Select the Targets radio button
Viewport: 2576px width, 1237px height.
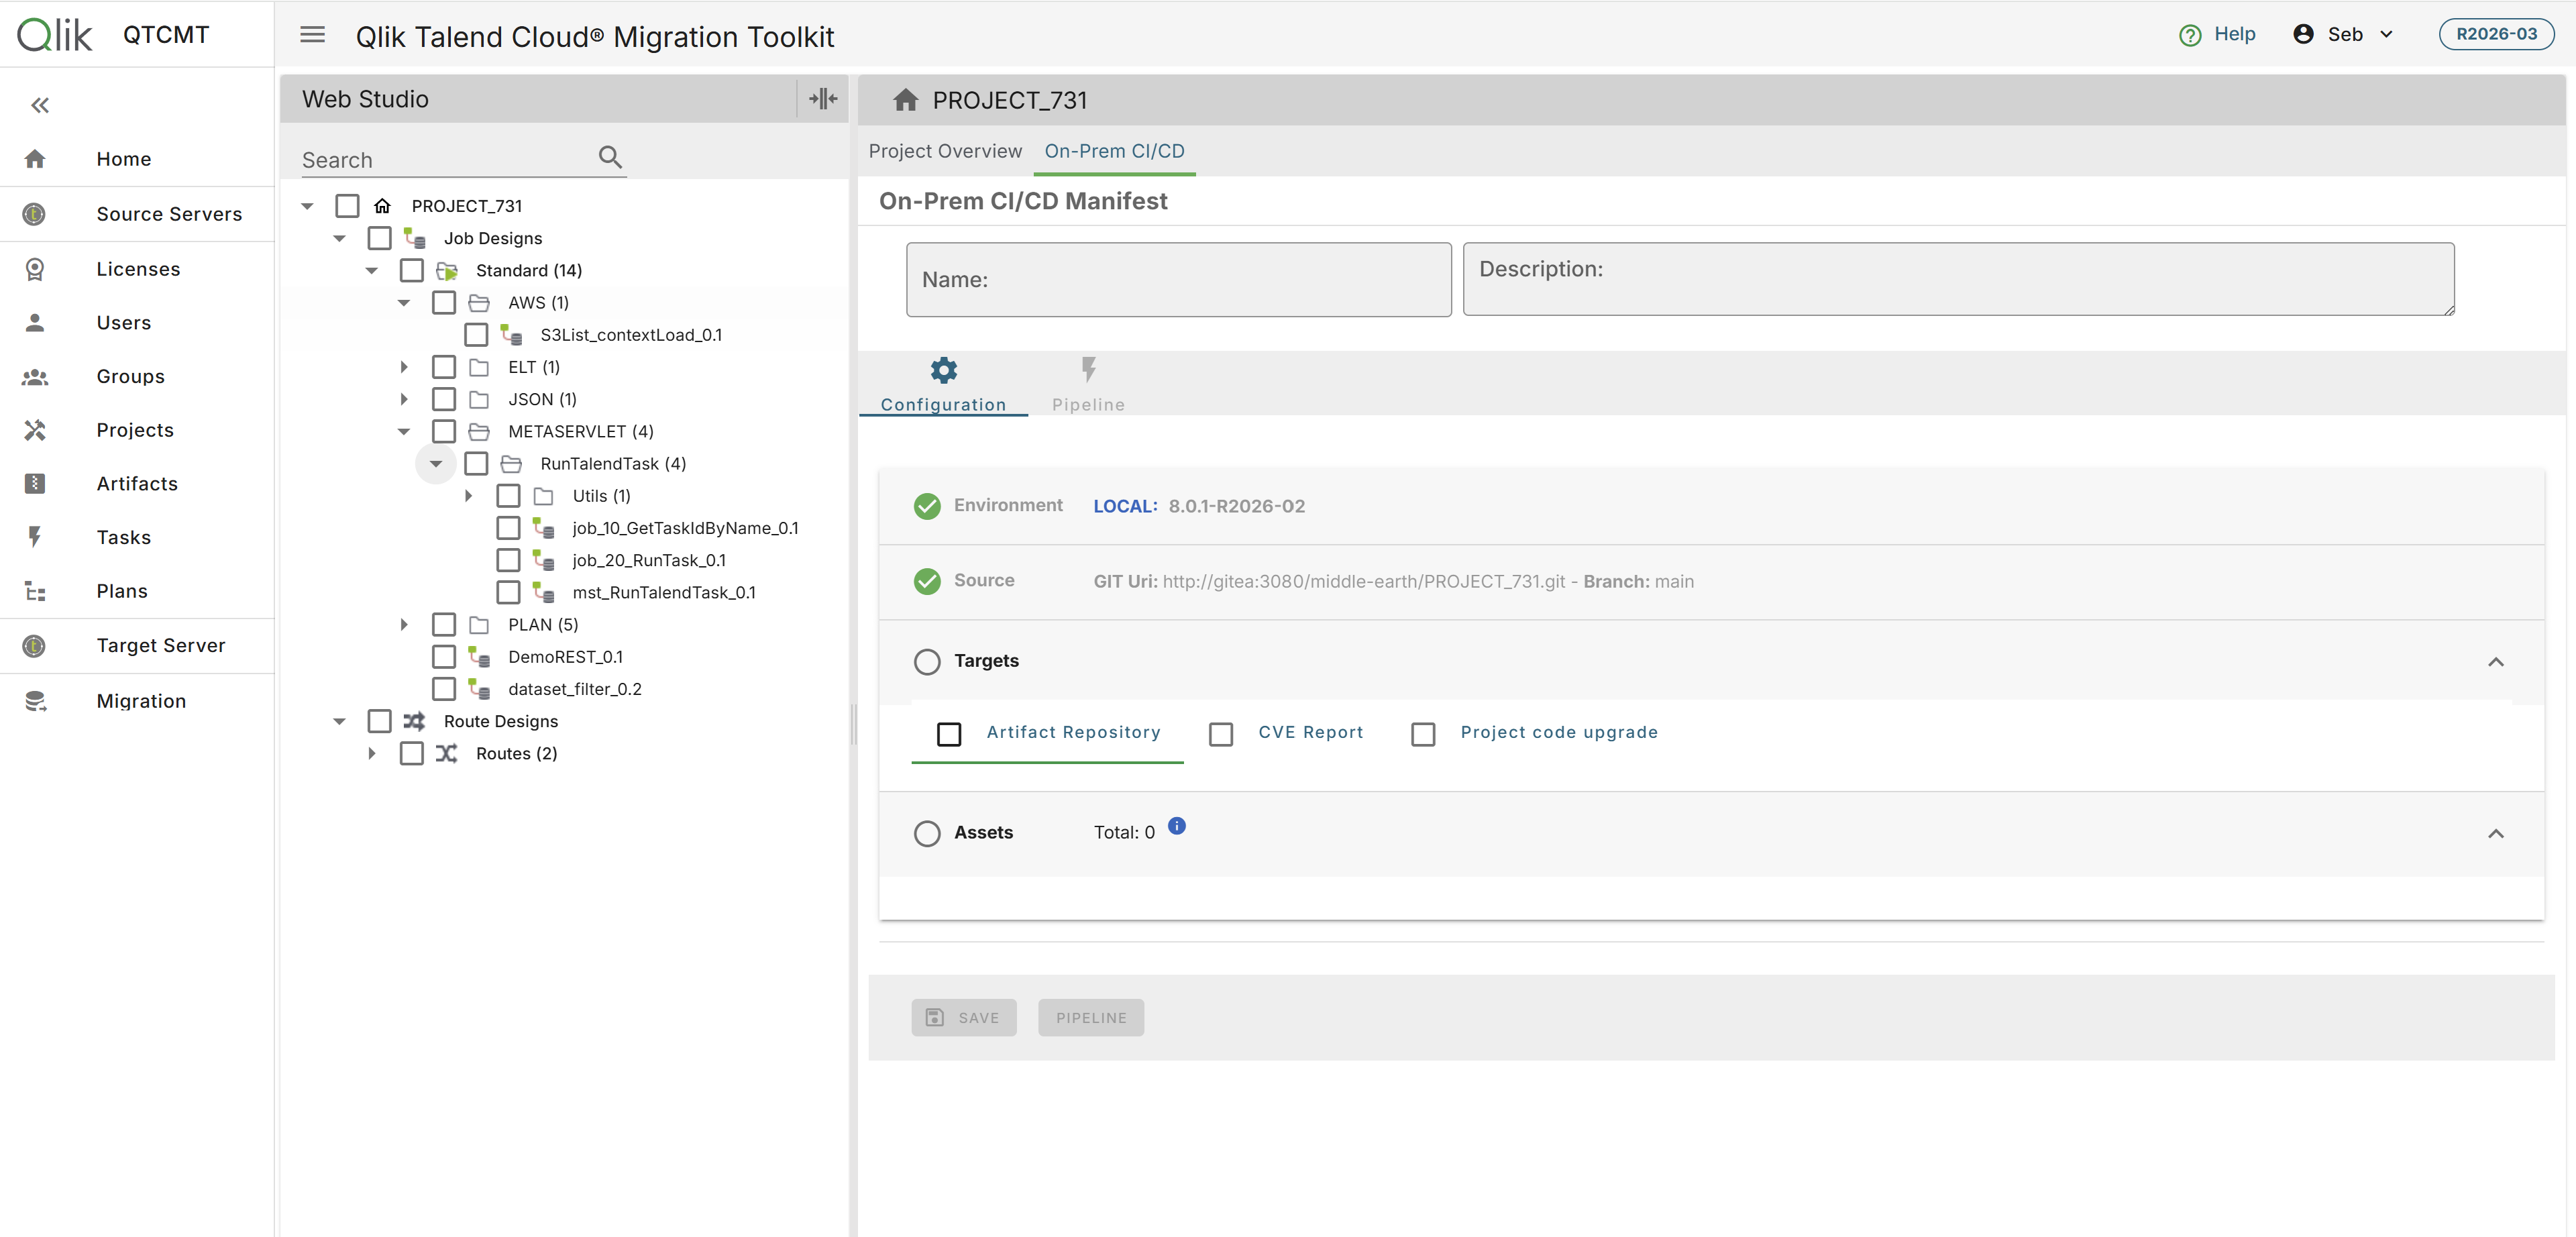927,661
